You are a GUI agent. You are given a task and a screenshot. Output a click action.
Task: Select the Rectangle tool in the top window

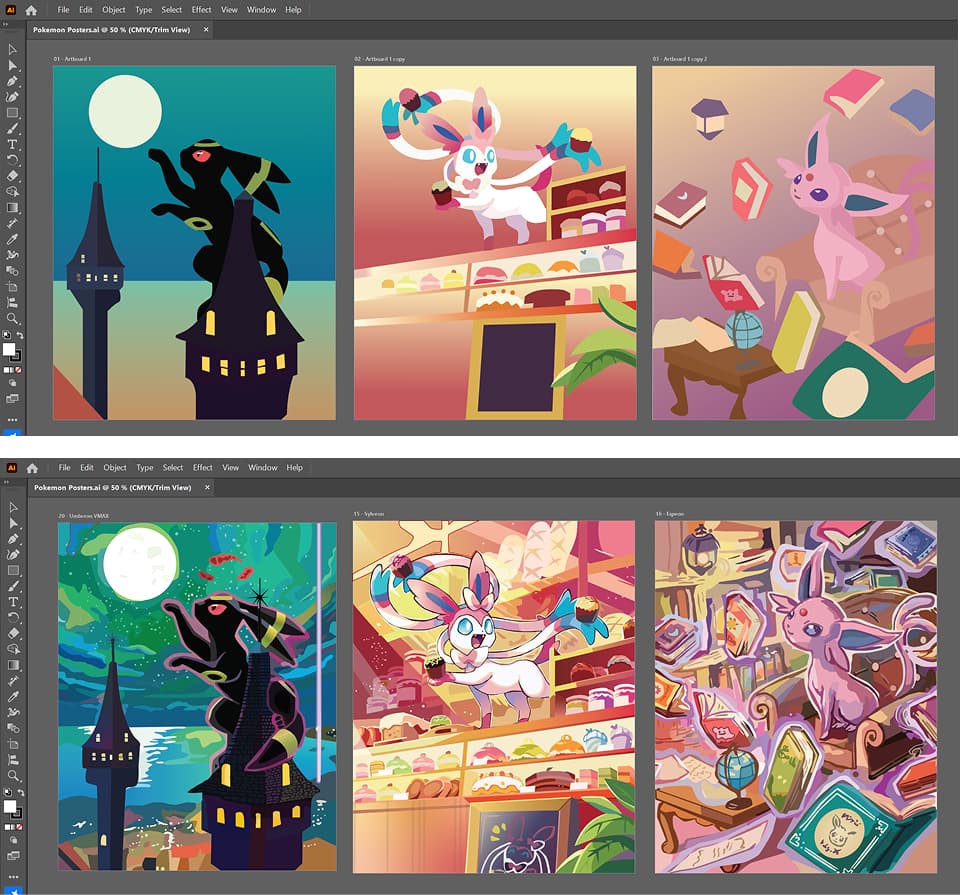click(x=12, y=113)
